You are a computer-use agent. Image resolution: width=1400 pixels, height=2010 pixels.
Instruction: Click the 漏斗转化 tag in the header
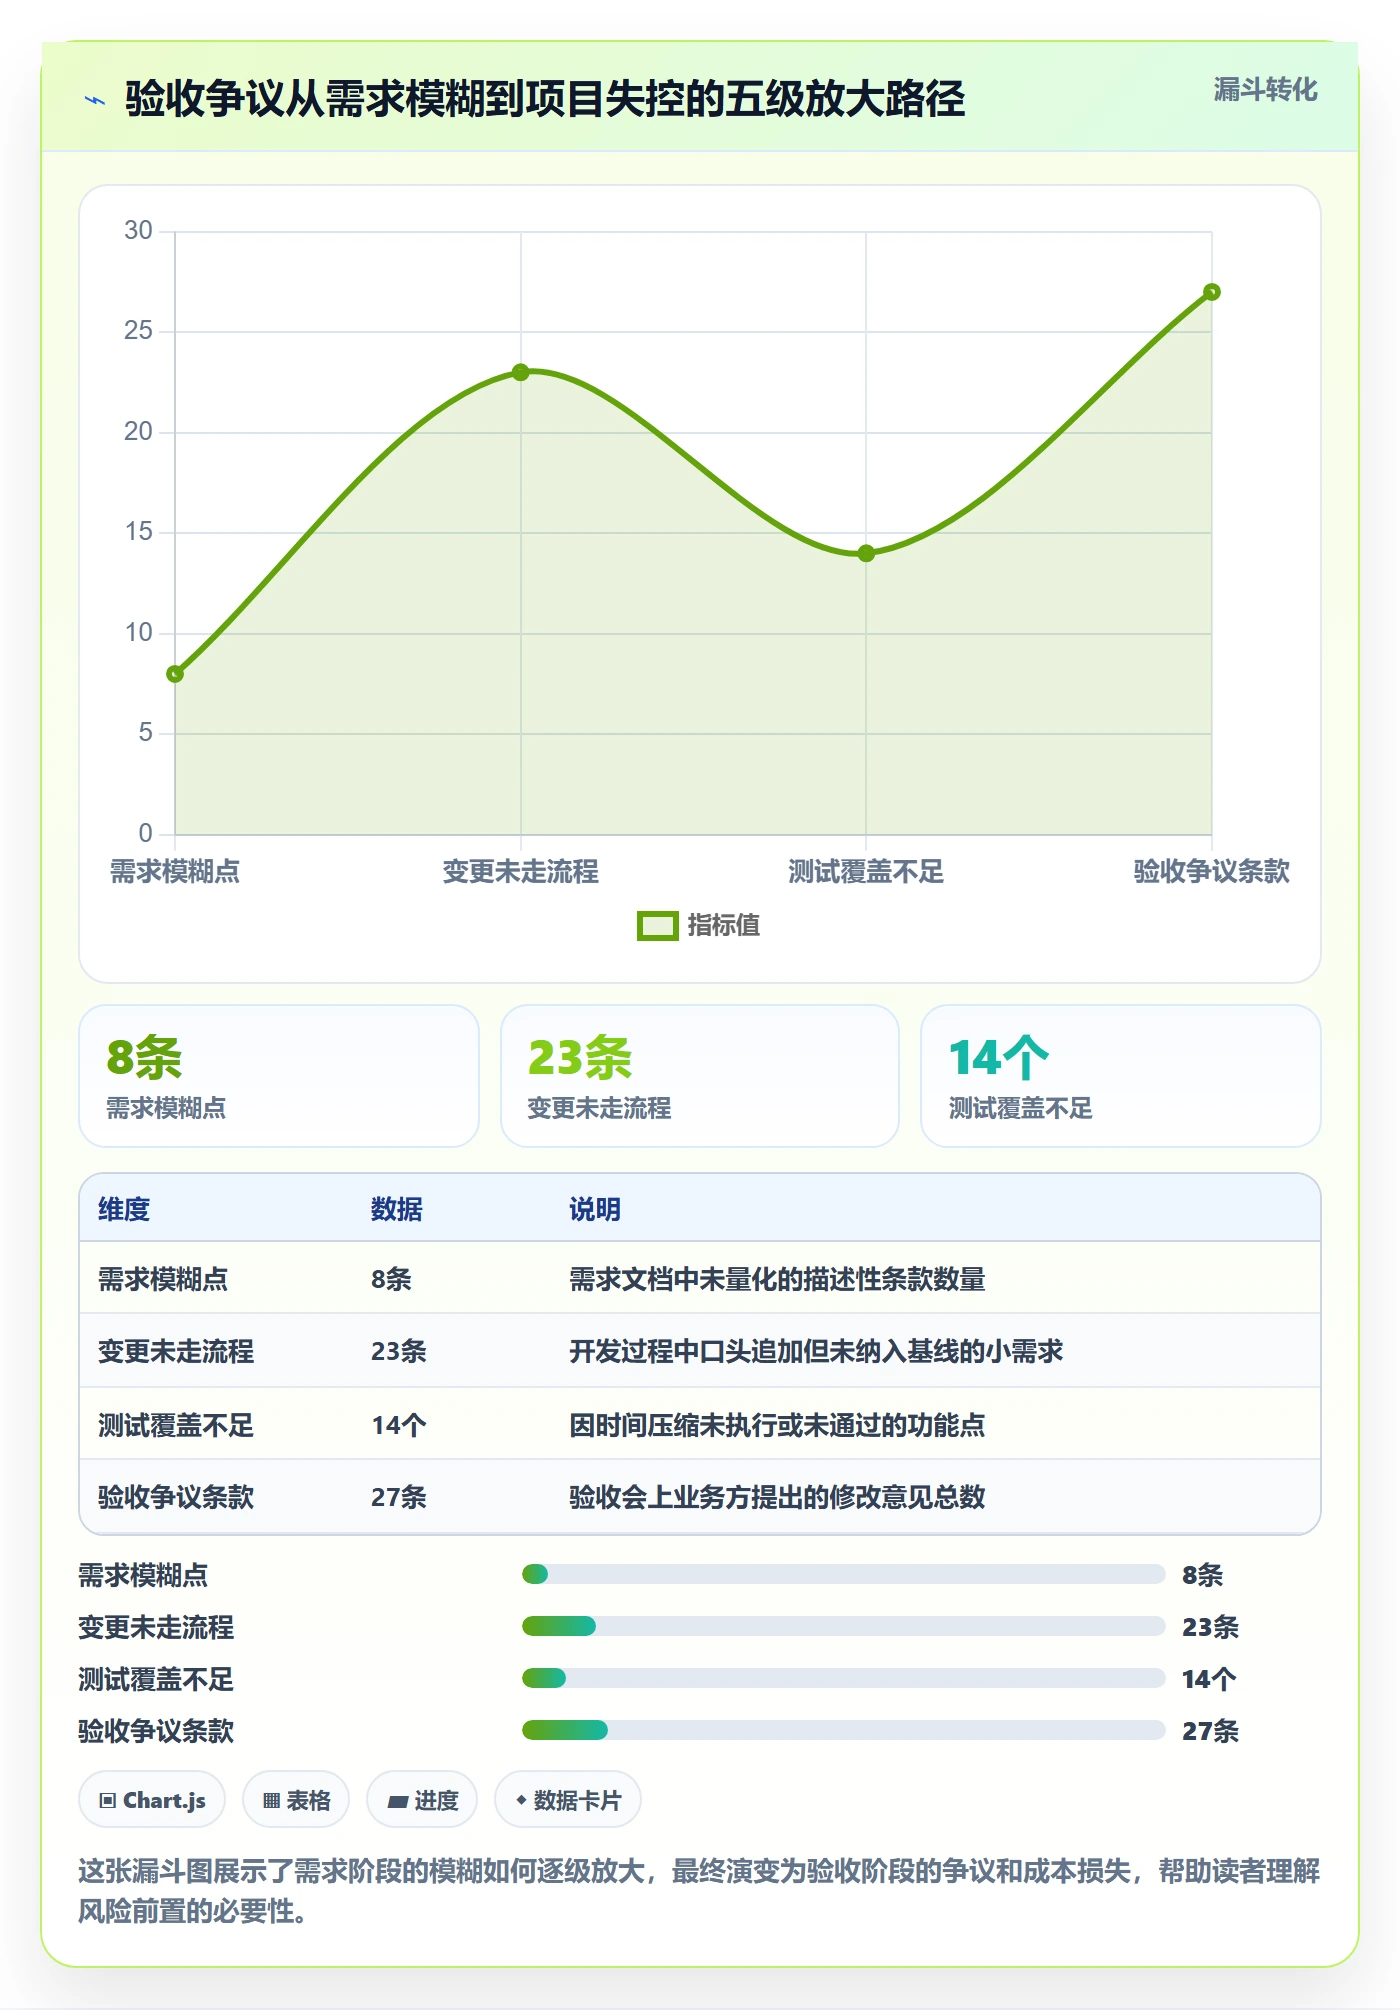1265,90
